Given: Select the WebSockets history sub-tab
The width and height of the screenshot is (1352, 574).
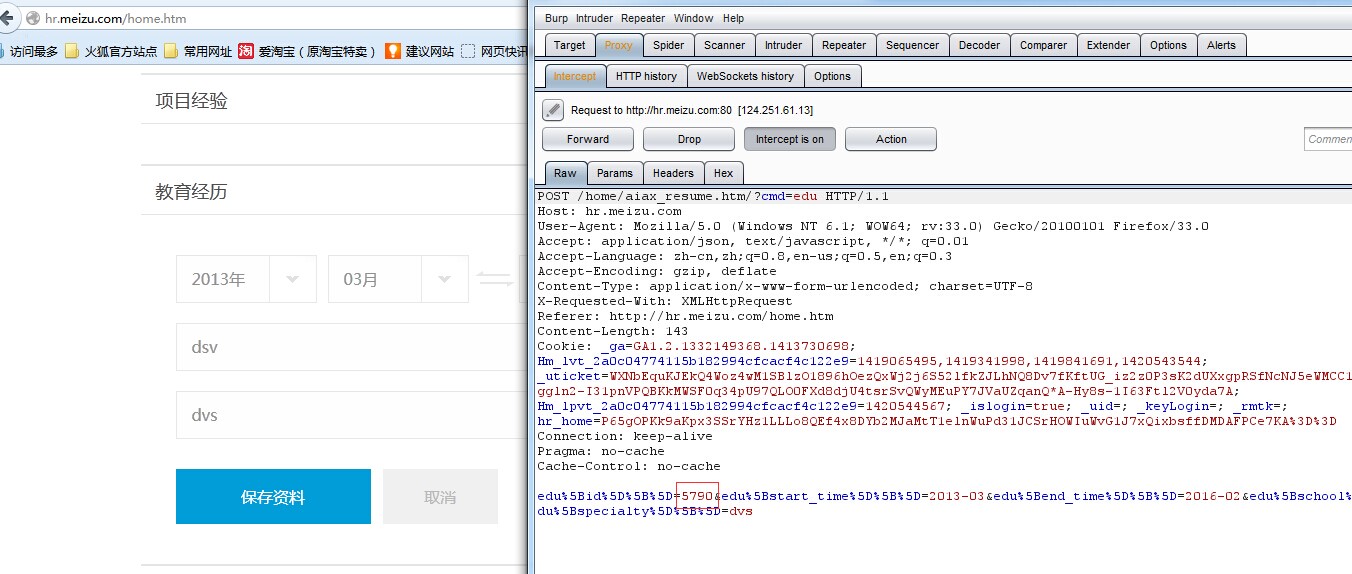Looking at the screenshot, I should coord(745,76).
